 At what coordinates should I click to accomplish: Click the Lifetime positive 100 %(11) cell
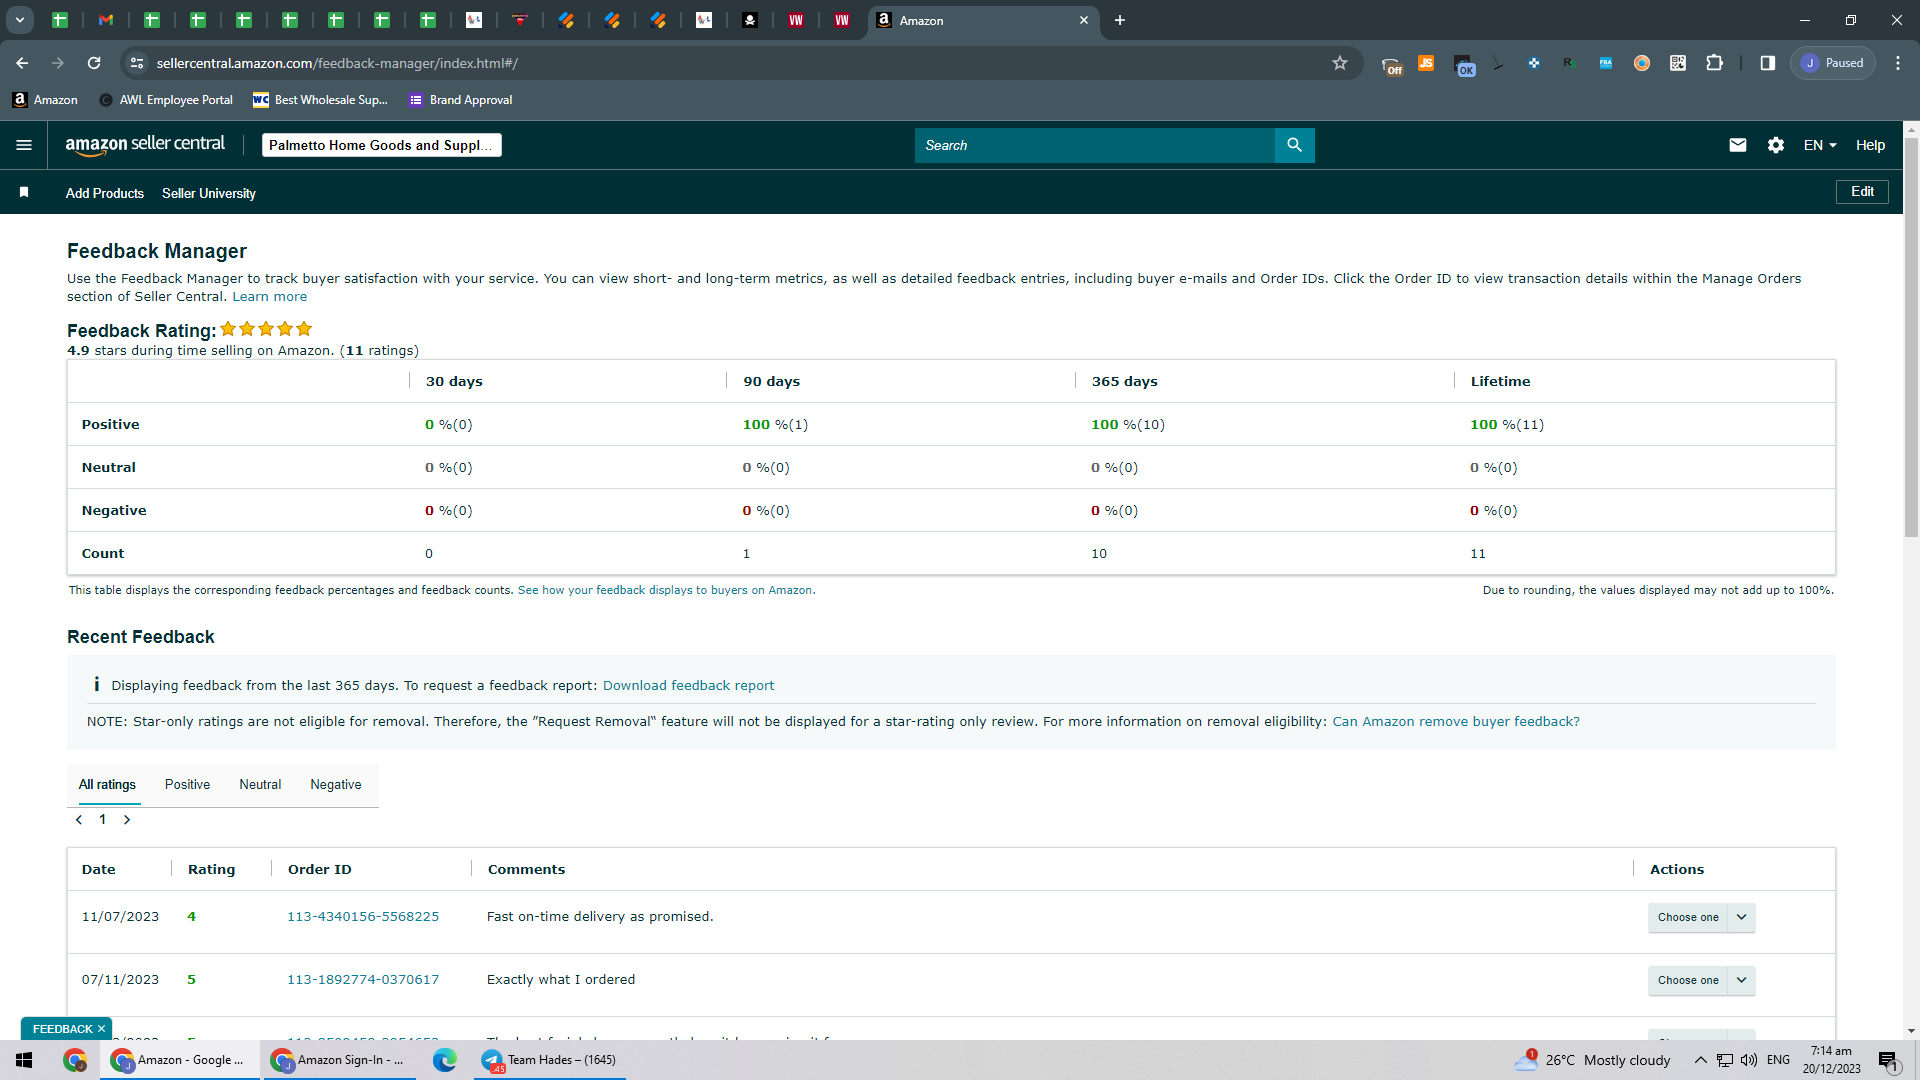tap(1507, 424)
